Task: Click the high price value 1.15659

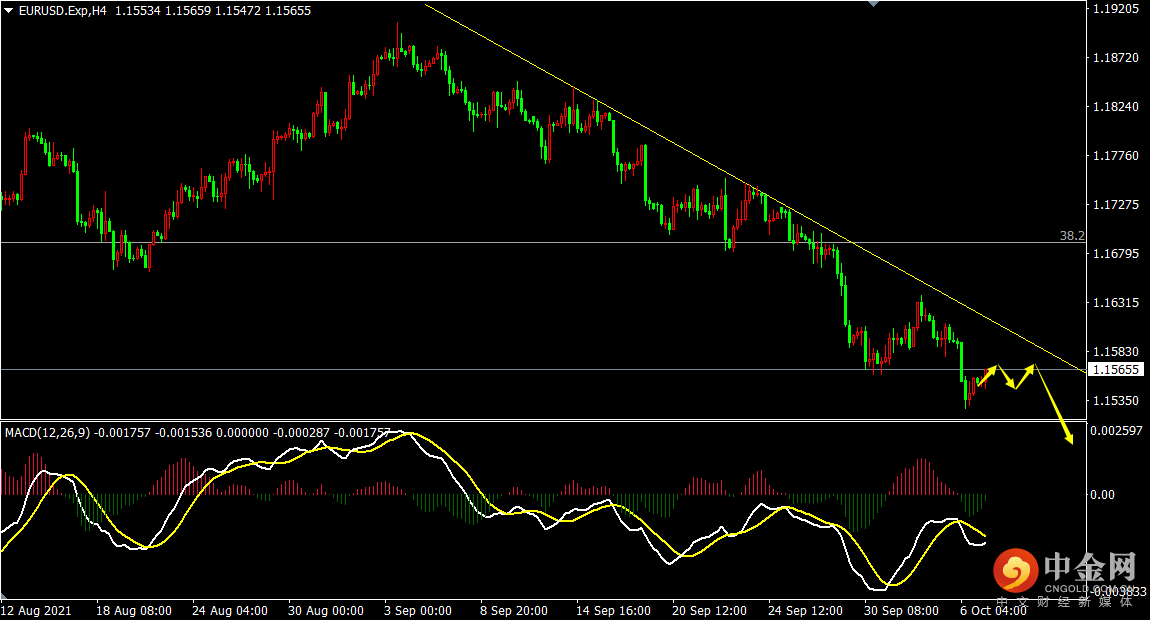Action: pyautogui.click(x=188, y=10)
